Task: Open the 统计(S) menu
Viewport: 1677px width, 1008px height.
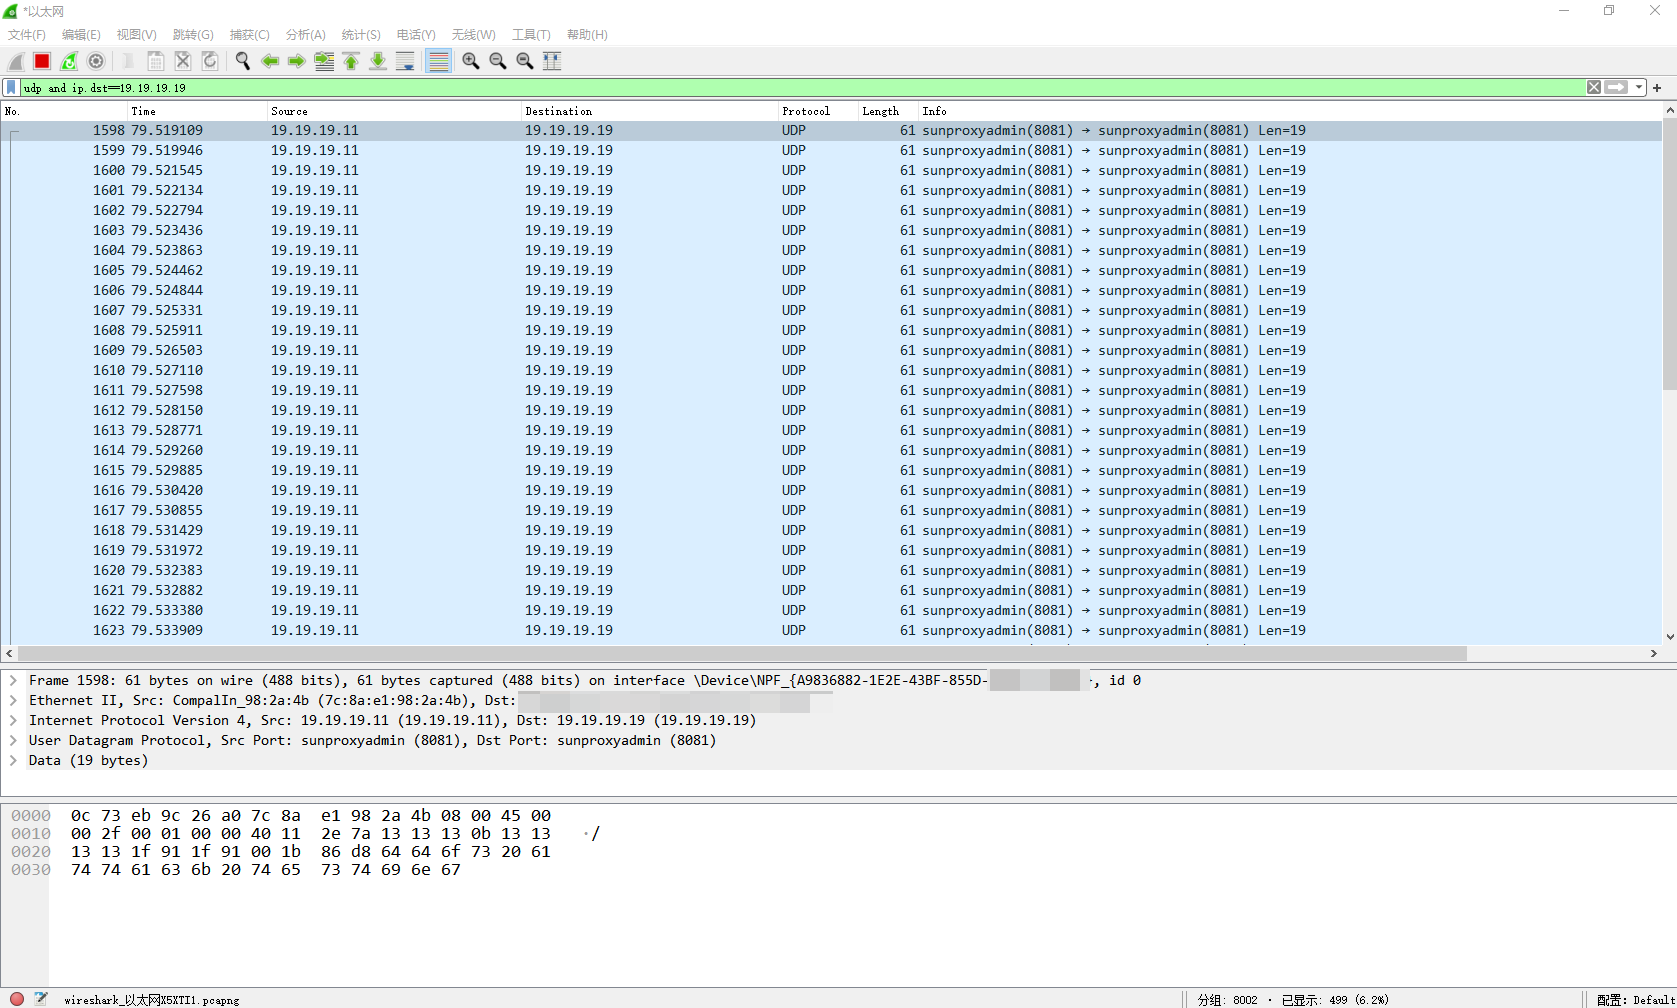Action: click(361, 35)
